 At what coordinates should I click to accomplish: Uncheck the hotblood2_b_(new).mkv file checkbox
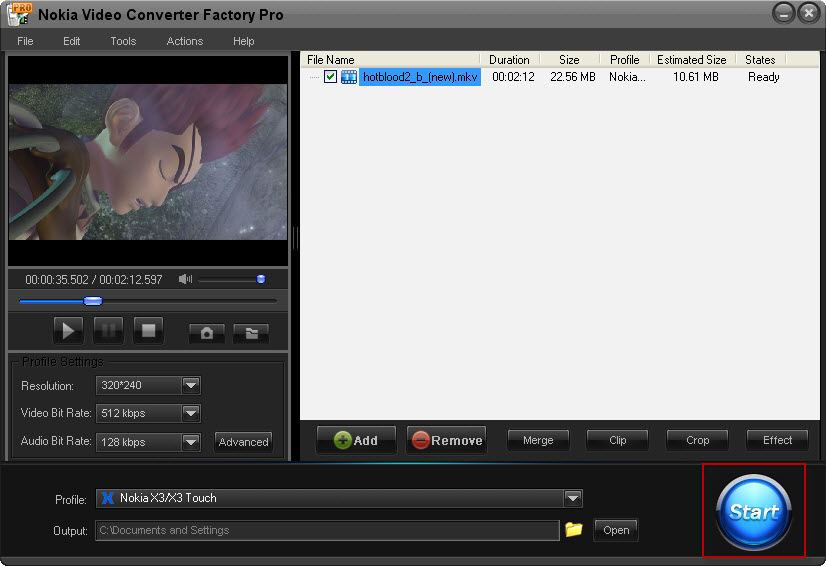coord(330,77)
